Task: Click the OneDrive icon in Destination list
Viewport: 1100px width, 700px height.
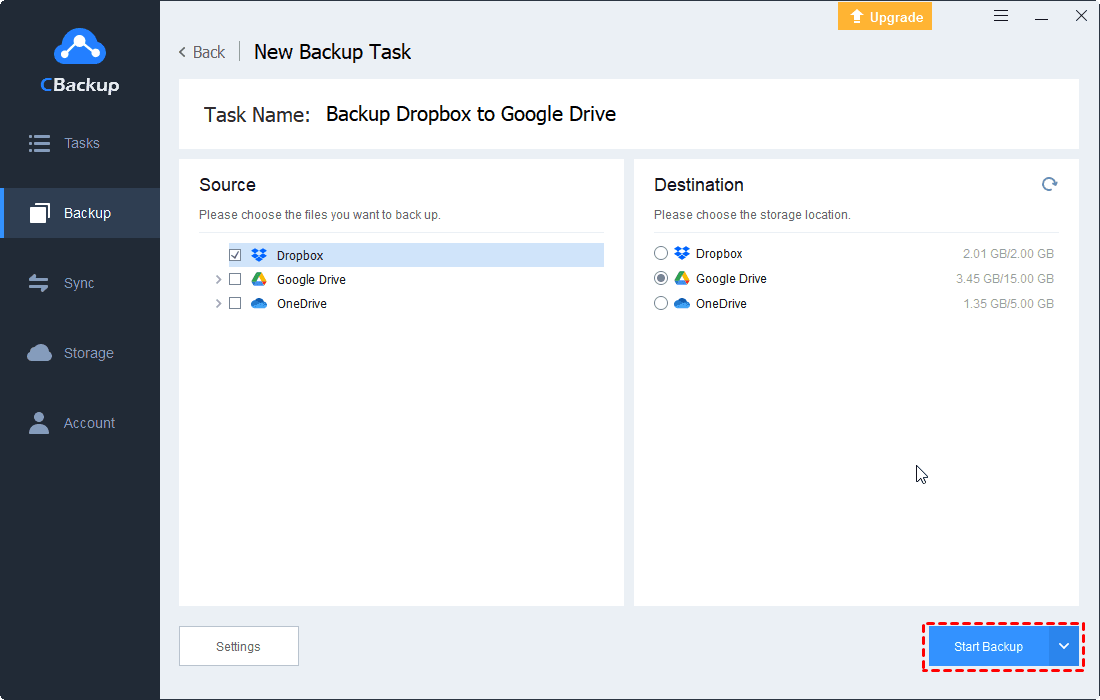Action: point(682,304)
